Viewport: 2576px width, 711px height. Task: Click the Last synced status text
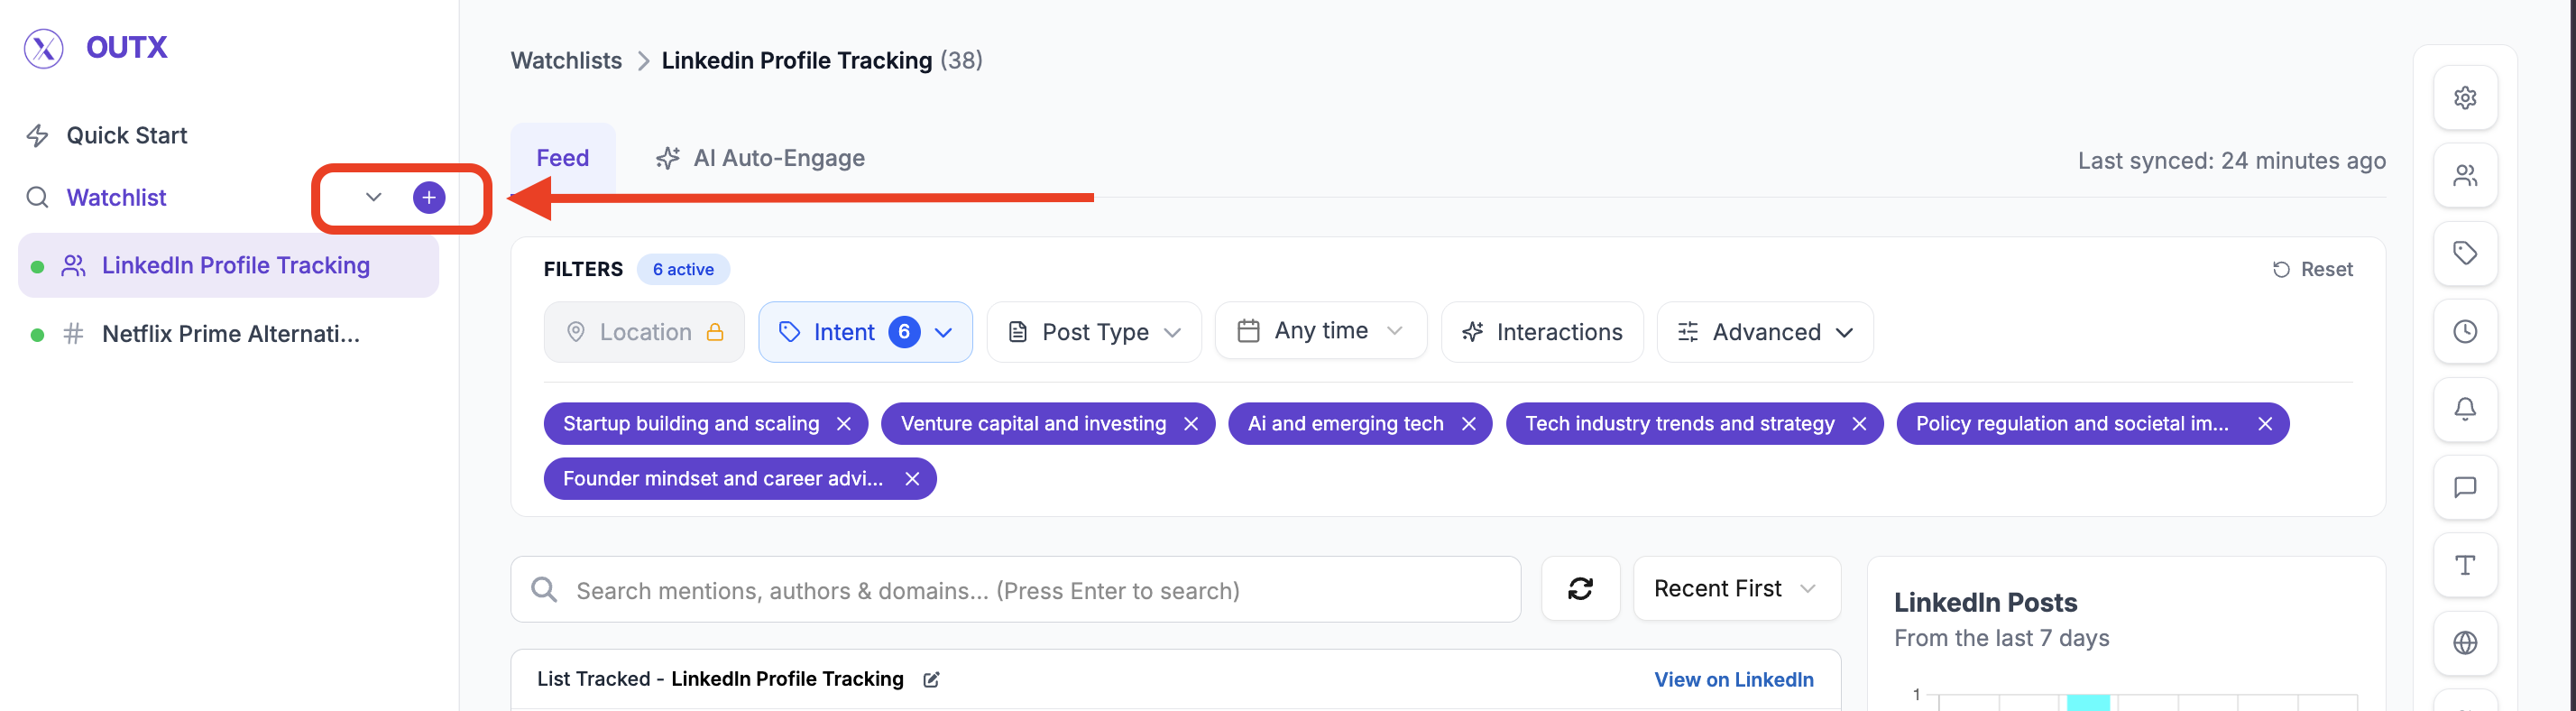tap(2231, 161)
